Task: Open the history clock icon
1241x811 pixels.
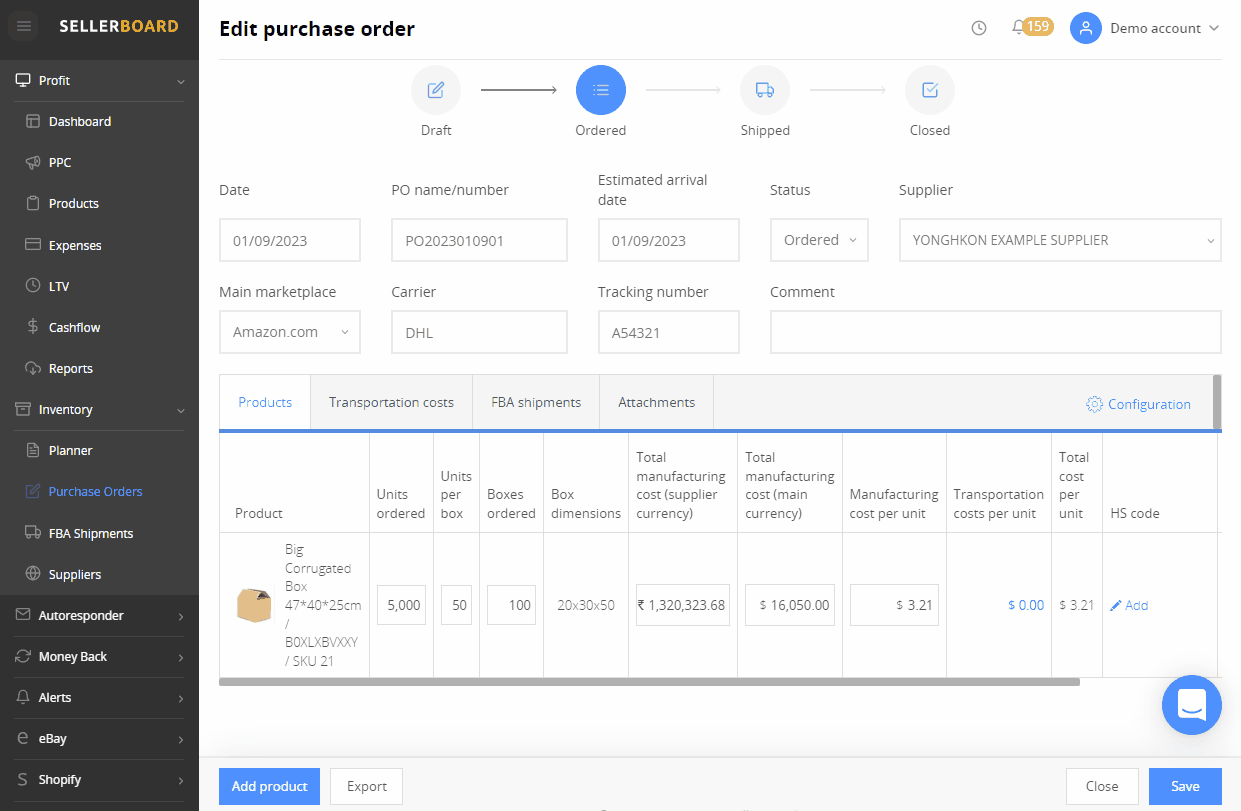Action: pyautogui.click(x=979, y=28)
